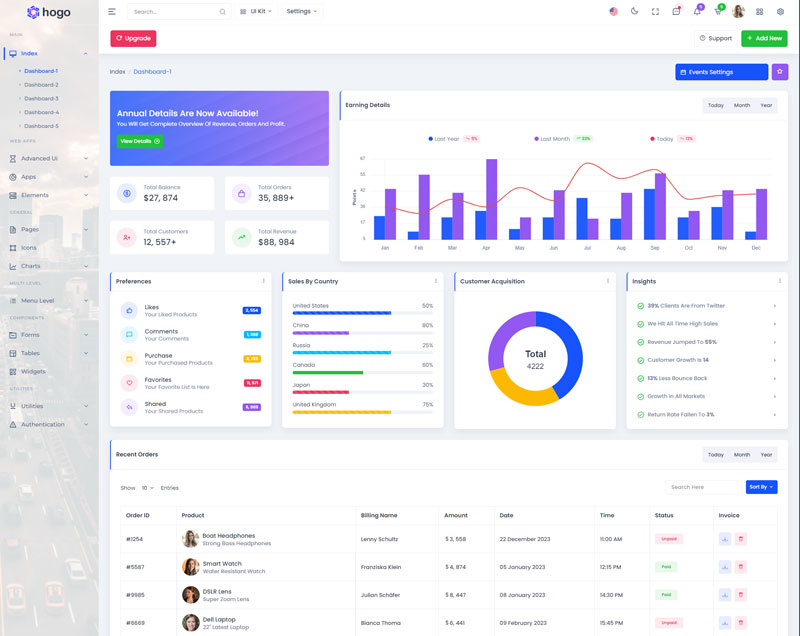Toggle the sidebar hamburger menu

[112, 12]
